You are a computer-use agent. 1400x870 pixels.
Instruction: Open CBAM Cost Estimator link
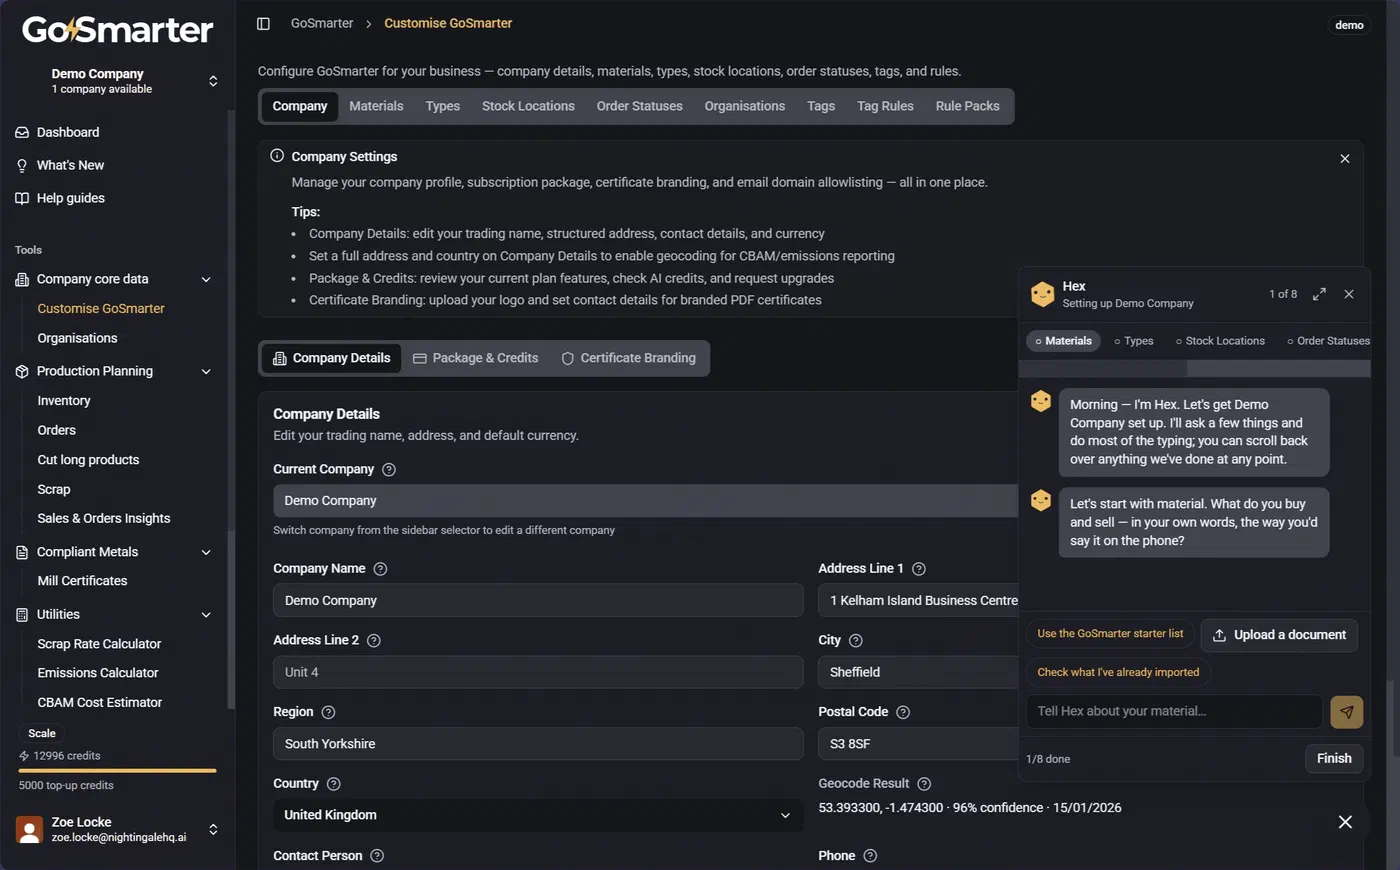[x=100, y=703]
